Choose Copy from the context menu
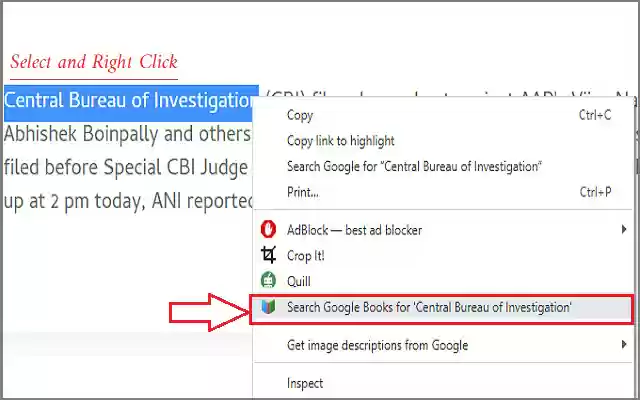The image size is (640, 400). pyautogui.click(x=444, y=116)
